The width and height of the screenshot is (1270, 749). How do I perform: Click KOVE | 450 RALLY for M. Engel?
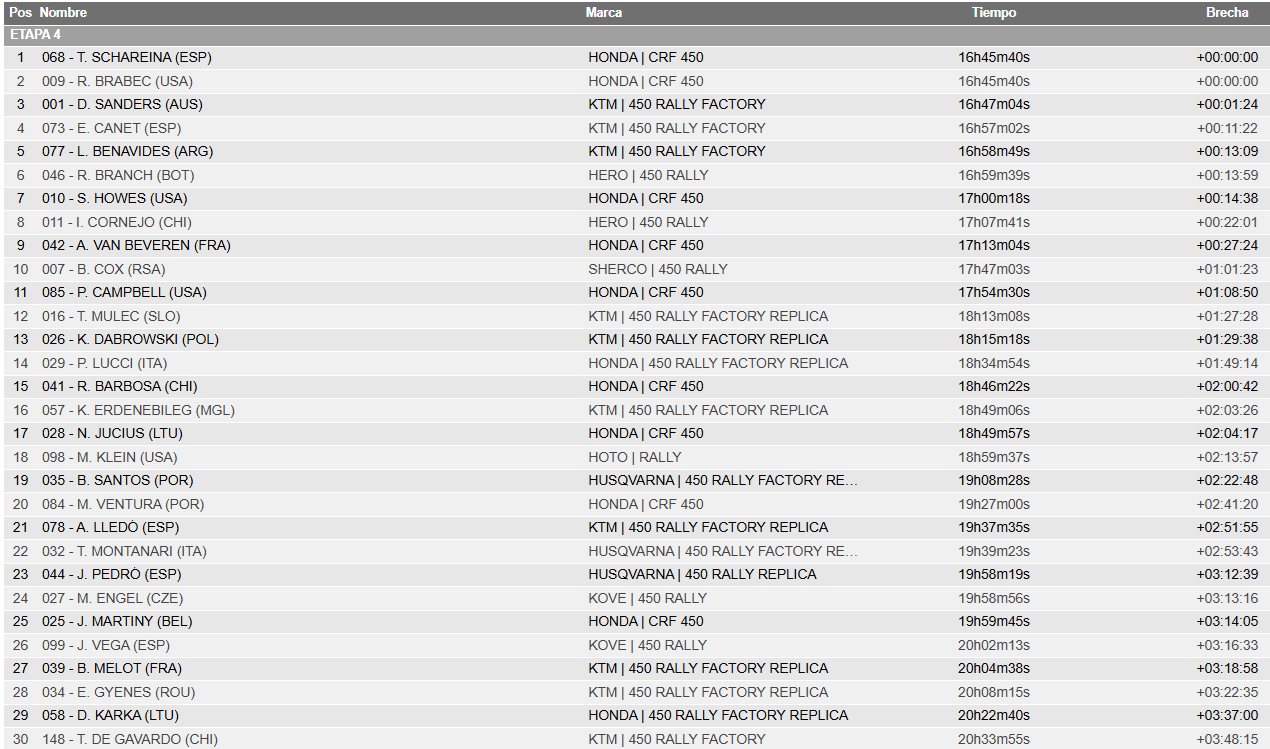(x=647, y=598)
